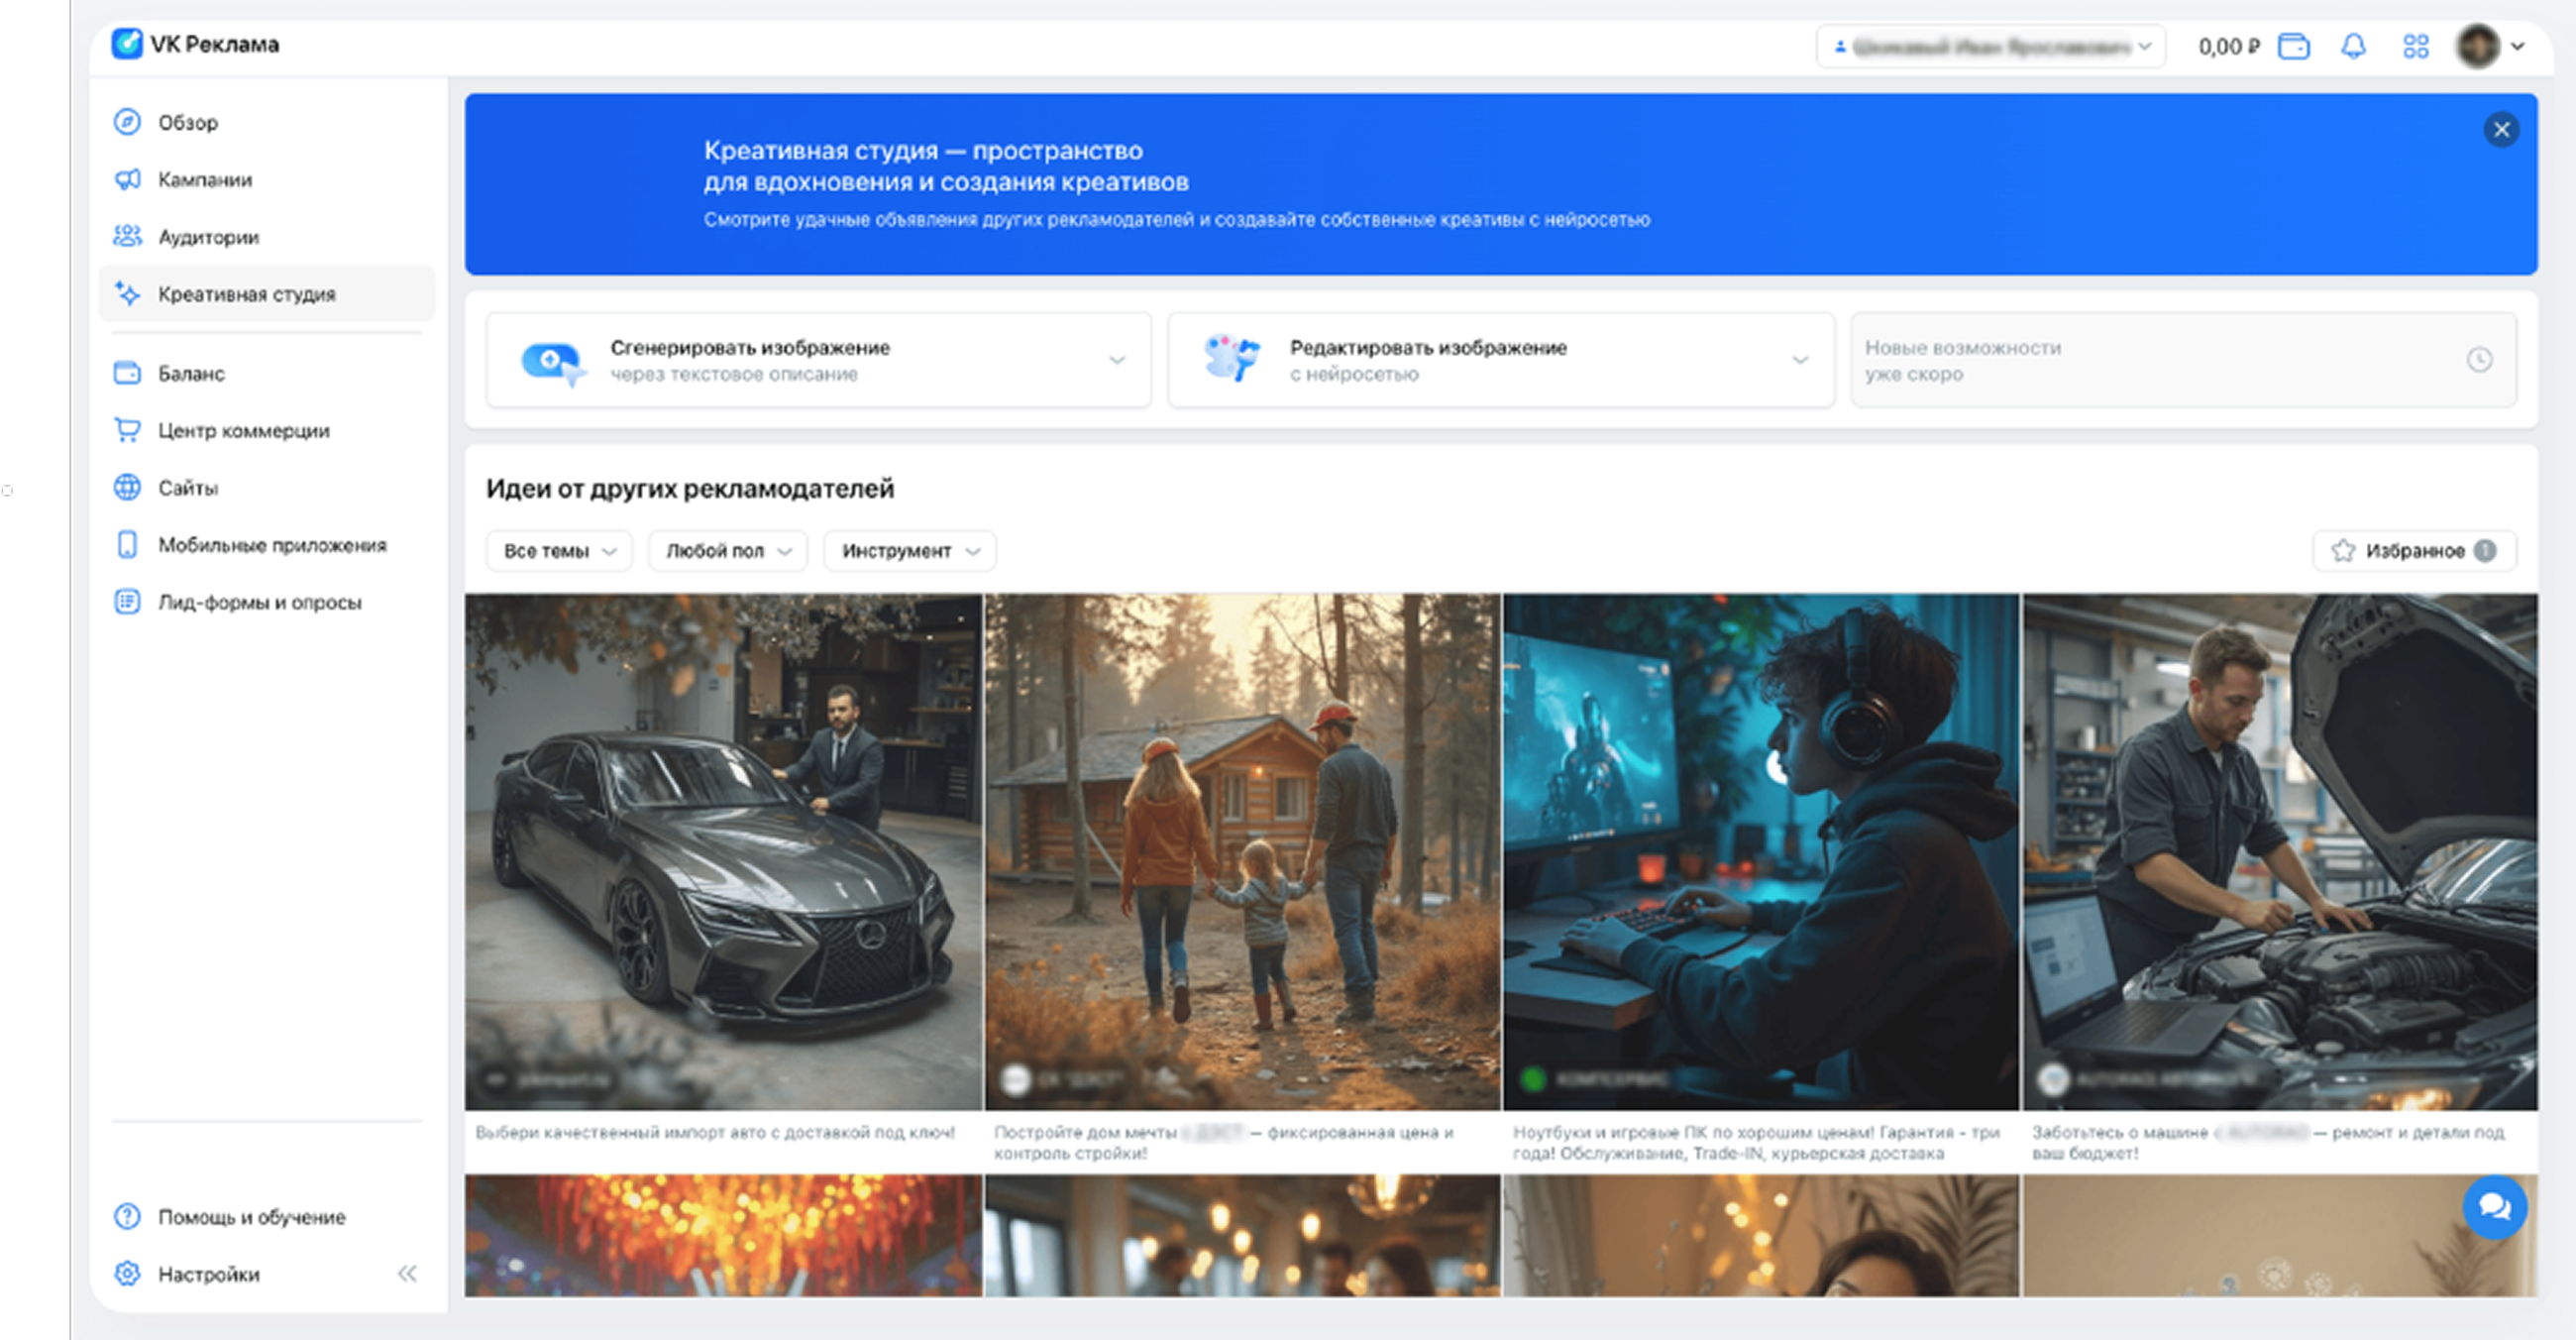Click 'Новые возможности уже скоро' card
The height and width of the screenshot is (1340, 2576).
pyautogui.click(x=2183, y=360)
